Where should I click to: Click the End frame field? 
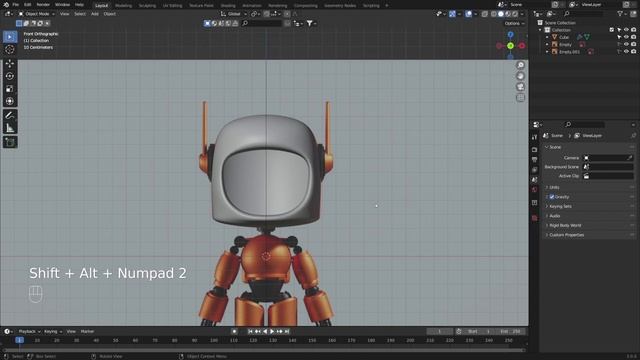click(511, 331)
